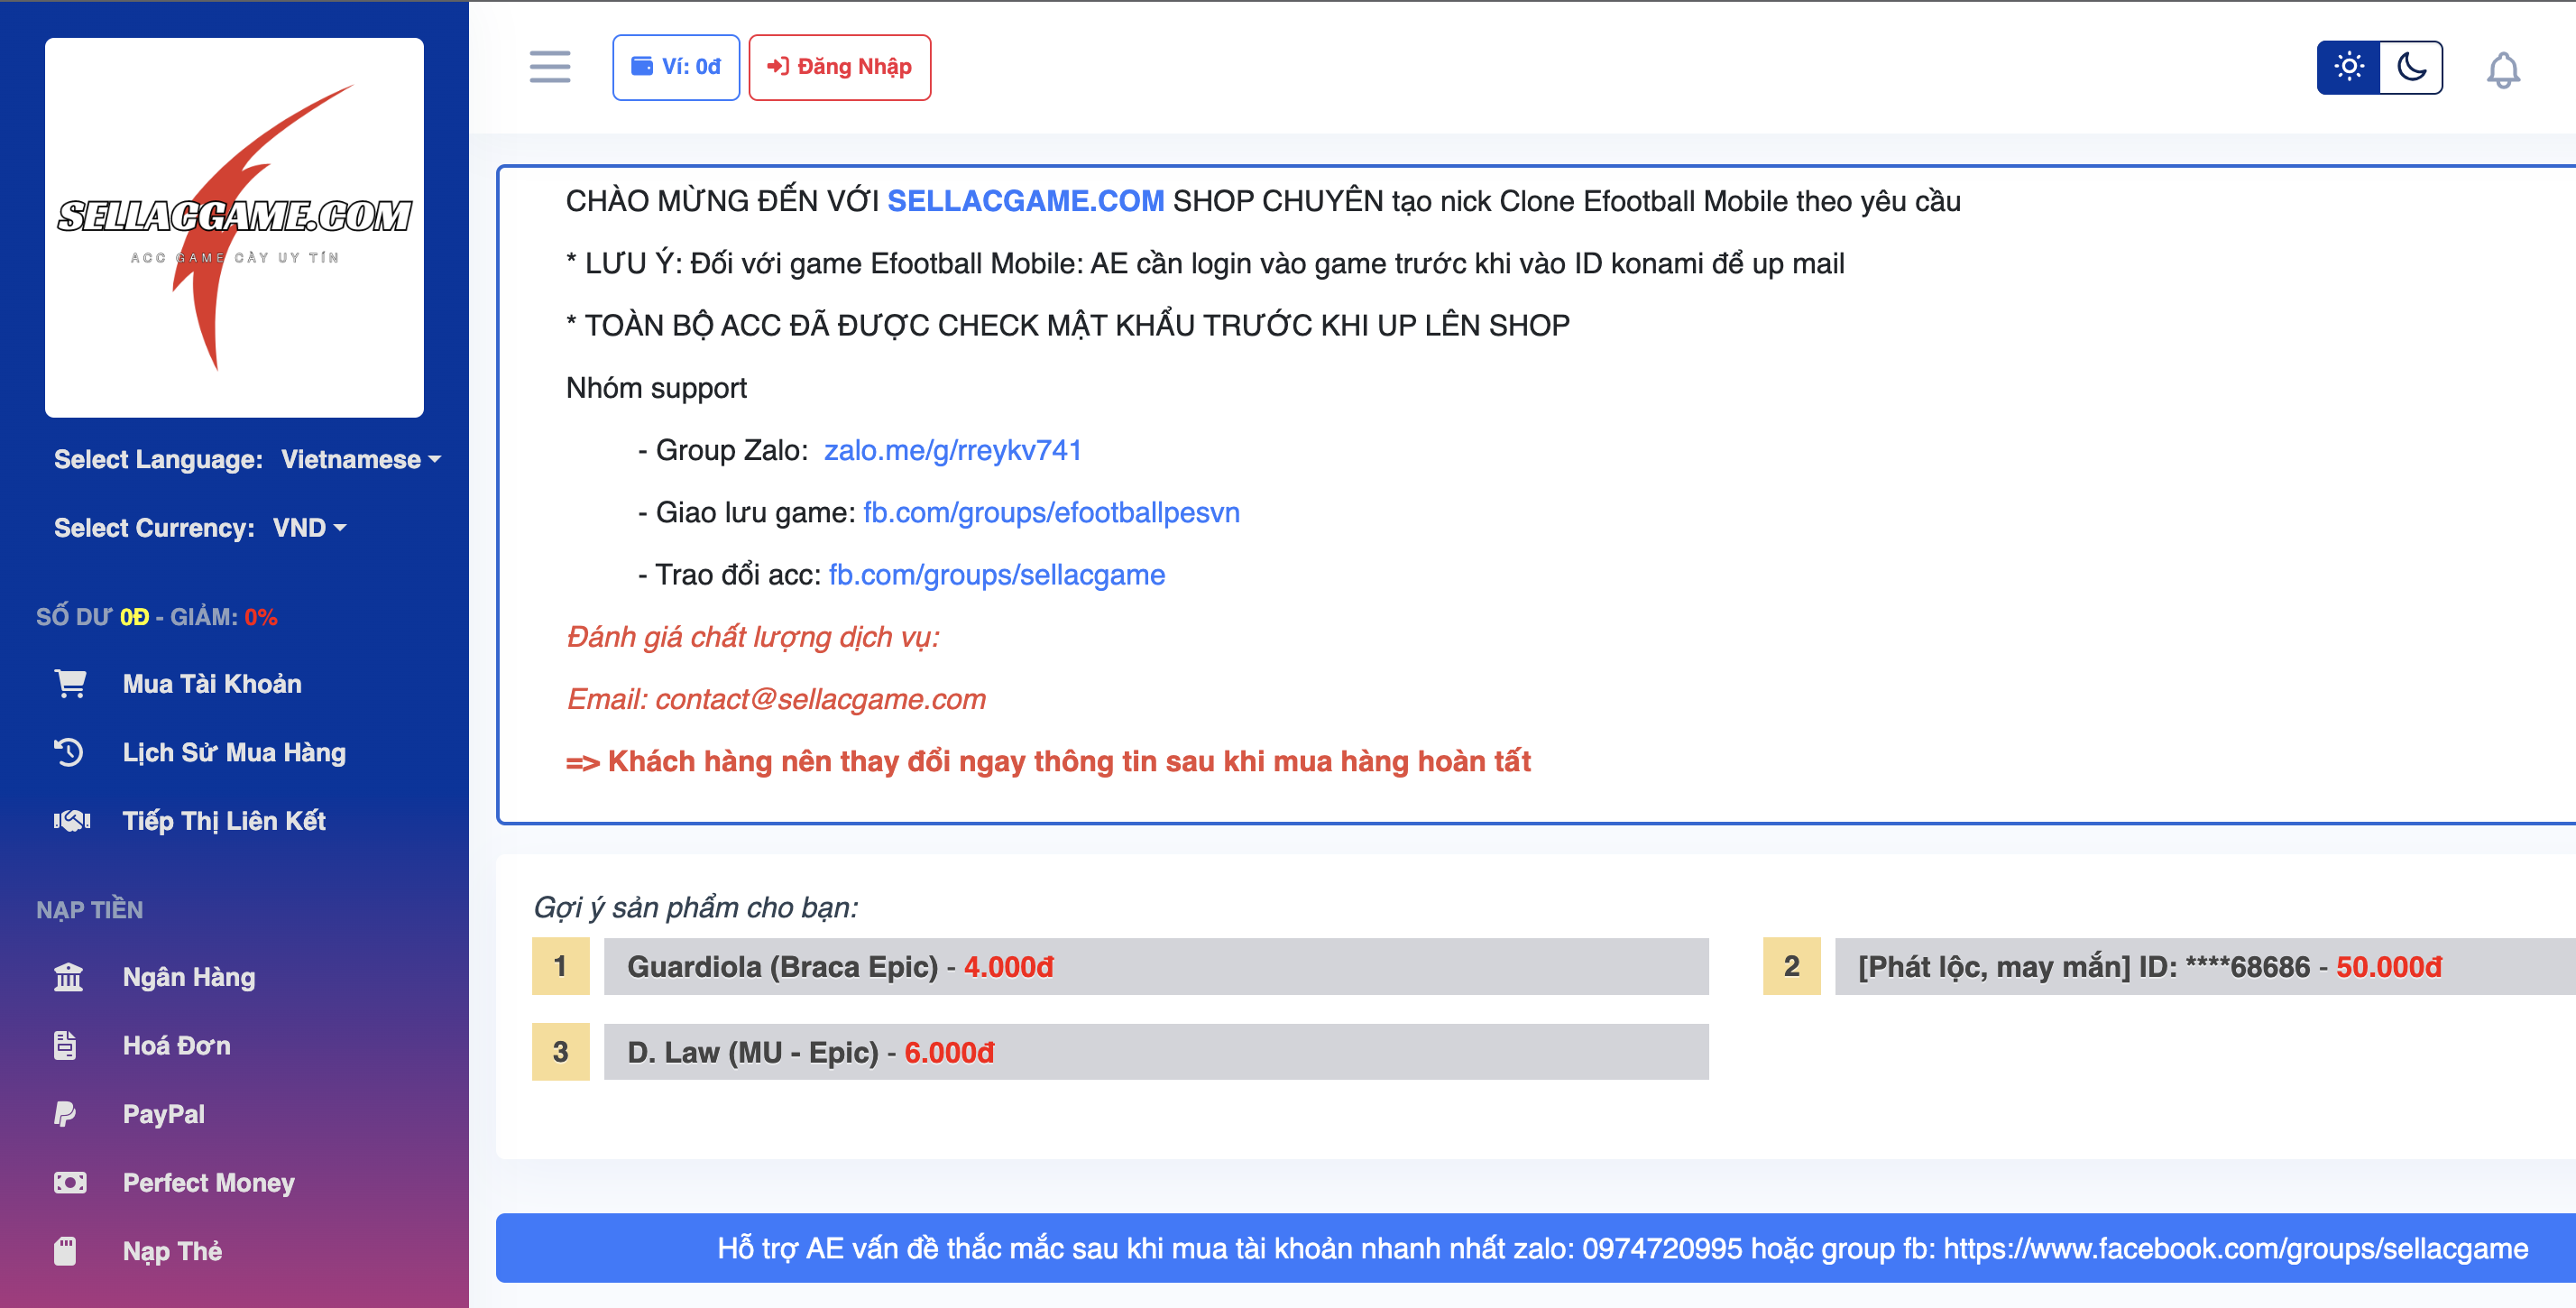This screenshot has width=2576, height=1308.
Task: Click the Nạp Thẻ card icon
Action: point(65,1251)
